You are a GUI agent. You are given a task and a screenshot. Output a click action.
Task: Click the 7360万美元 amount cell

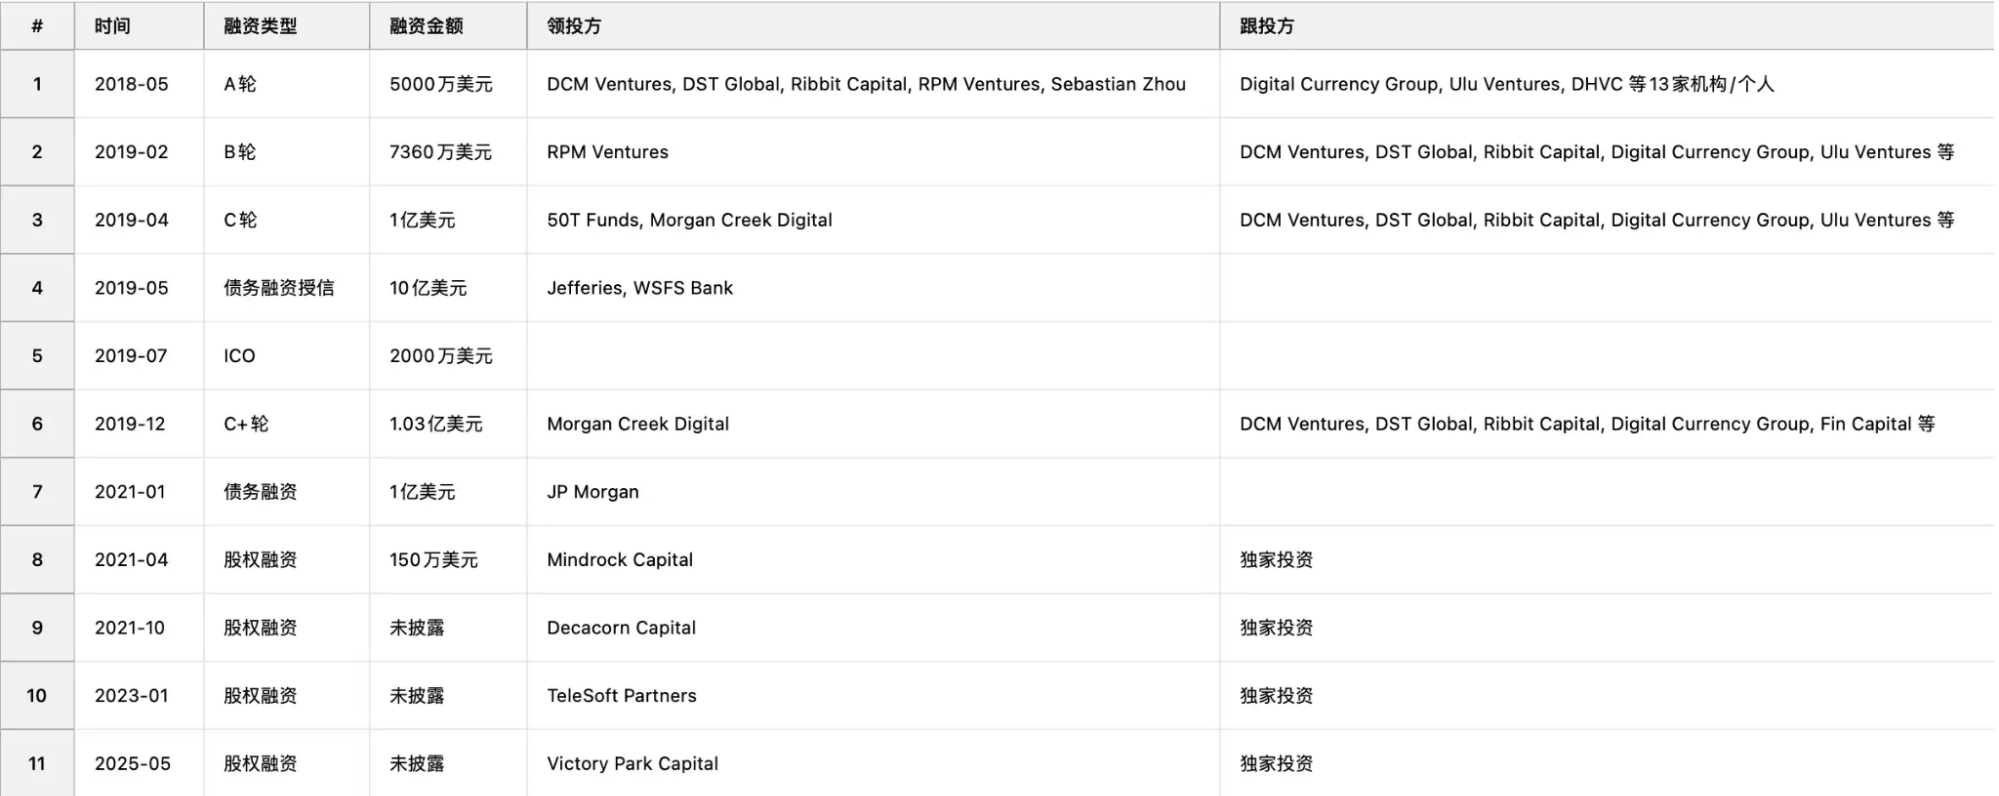click(x=448, y=152)
